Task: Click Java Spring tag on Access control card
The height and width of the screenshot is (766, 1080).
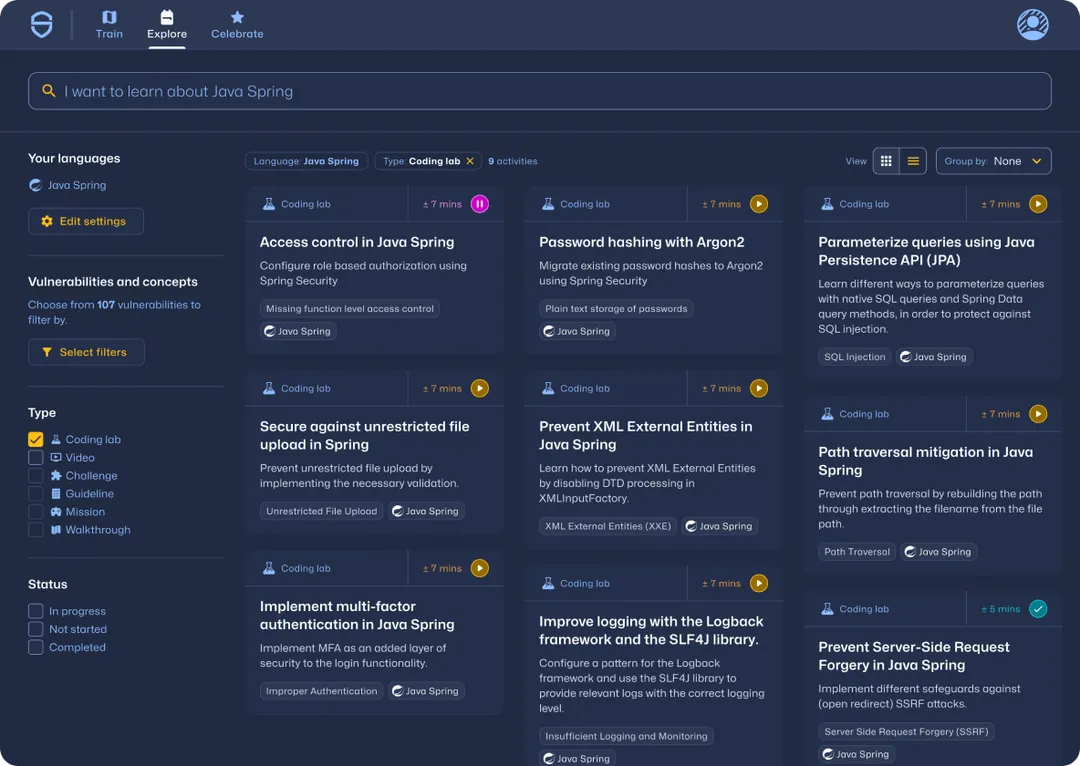Action: (x=298, y=331)
